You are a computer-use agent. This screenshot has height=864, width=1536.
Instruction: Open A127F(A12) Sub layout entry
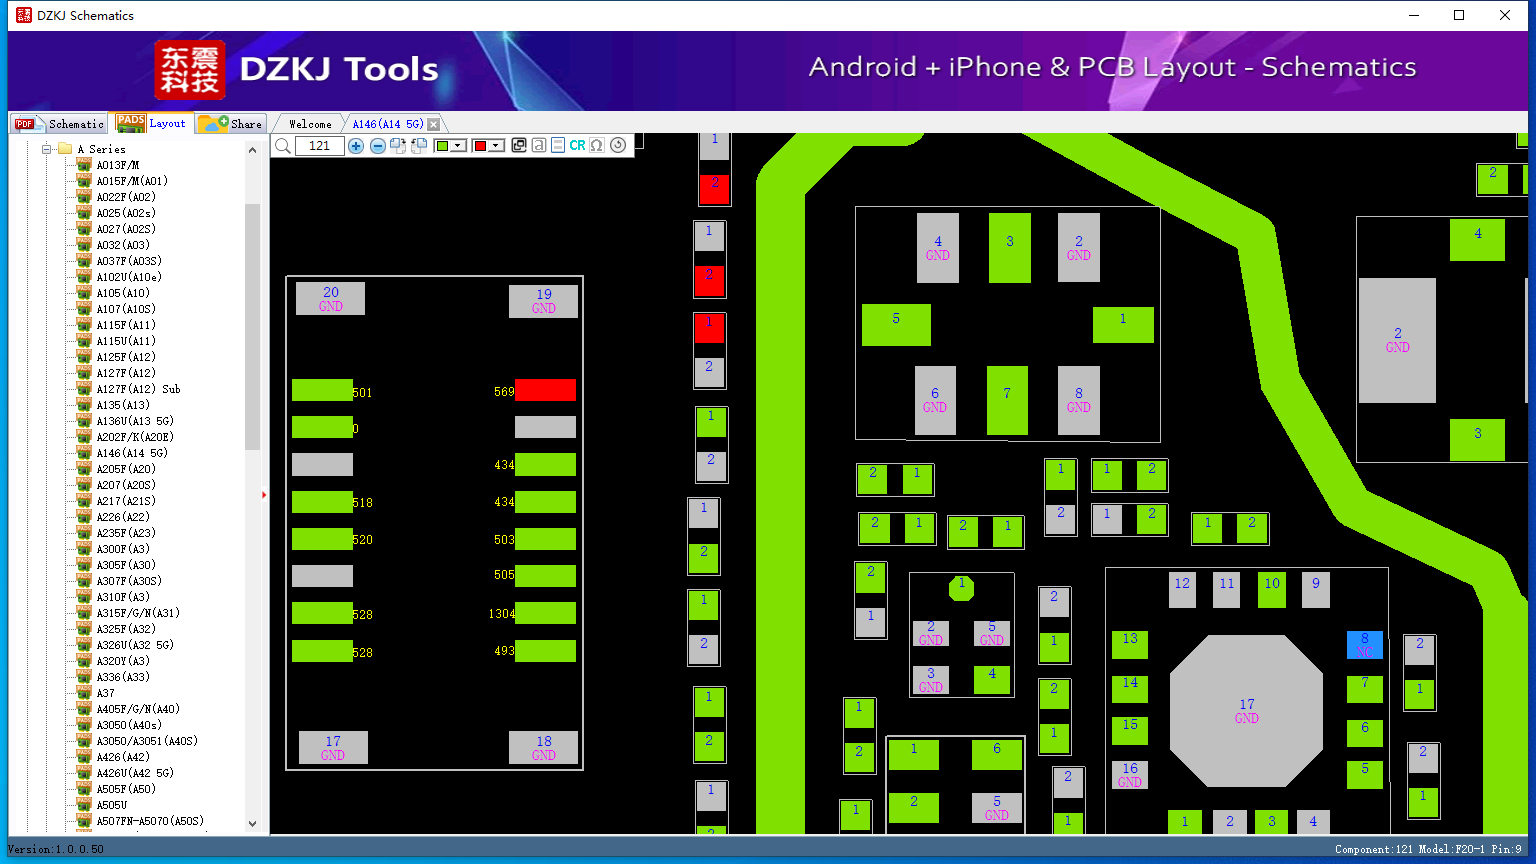pyautogui.click(x=138, y=389)
